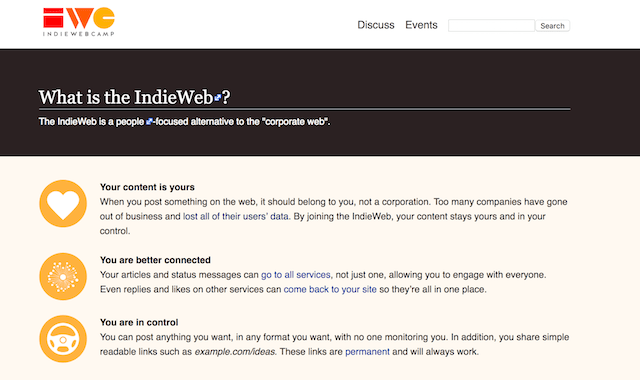
Task: Open the Events menu item
Action: (421, 25)
